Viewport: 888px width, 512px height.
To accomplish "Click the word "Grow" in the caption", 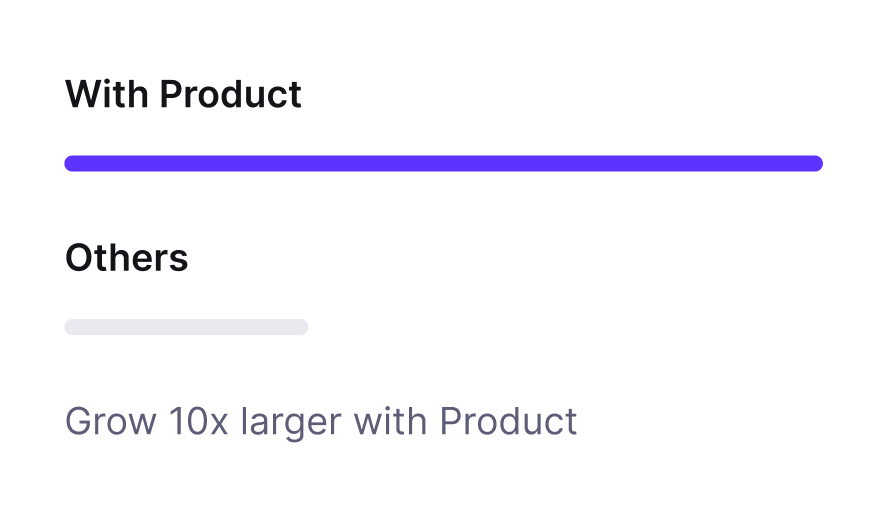I will [110, 421].
